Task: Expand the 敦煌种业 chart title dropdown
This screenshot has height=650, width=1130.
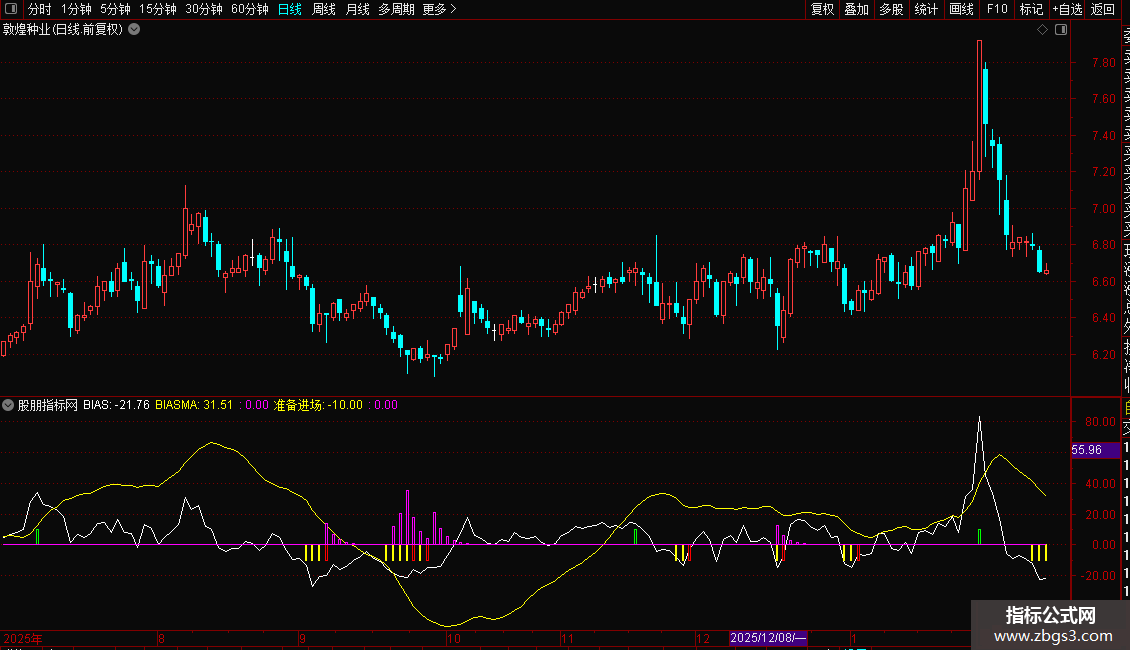Action: tap(134, 29)
